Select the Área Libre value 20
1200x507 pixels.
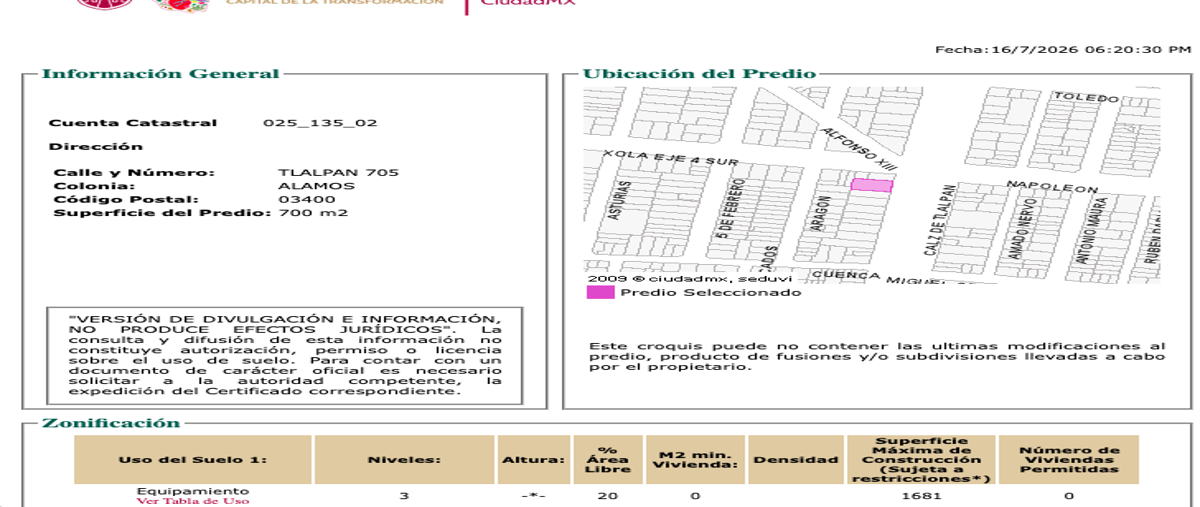pos(608,496)
